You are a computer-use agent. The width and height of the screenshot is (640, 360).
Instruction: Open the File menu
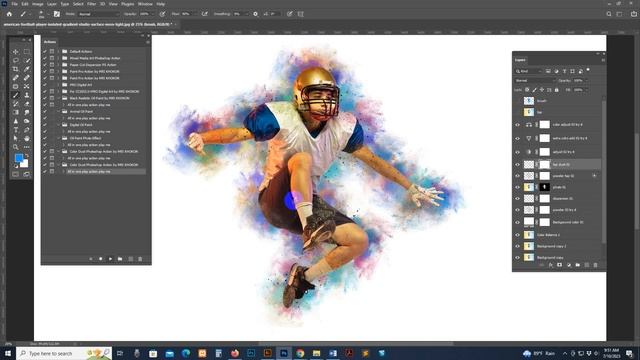(x=14, y=4)
